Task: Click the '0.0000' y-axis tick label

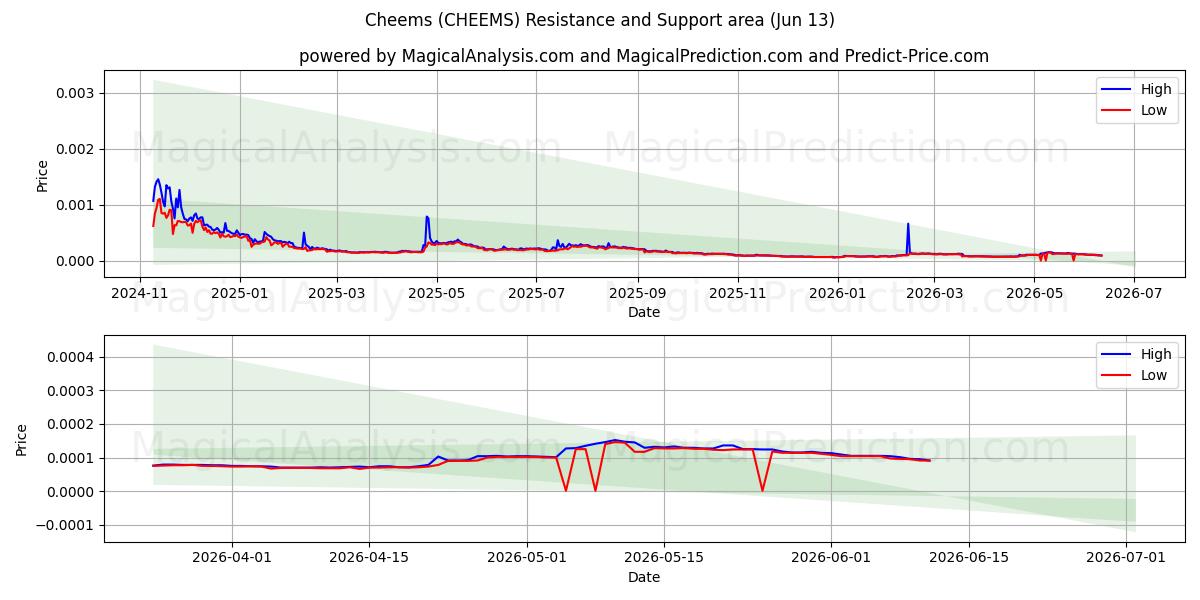Action: pos(71,492)
